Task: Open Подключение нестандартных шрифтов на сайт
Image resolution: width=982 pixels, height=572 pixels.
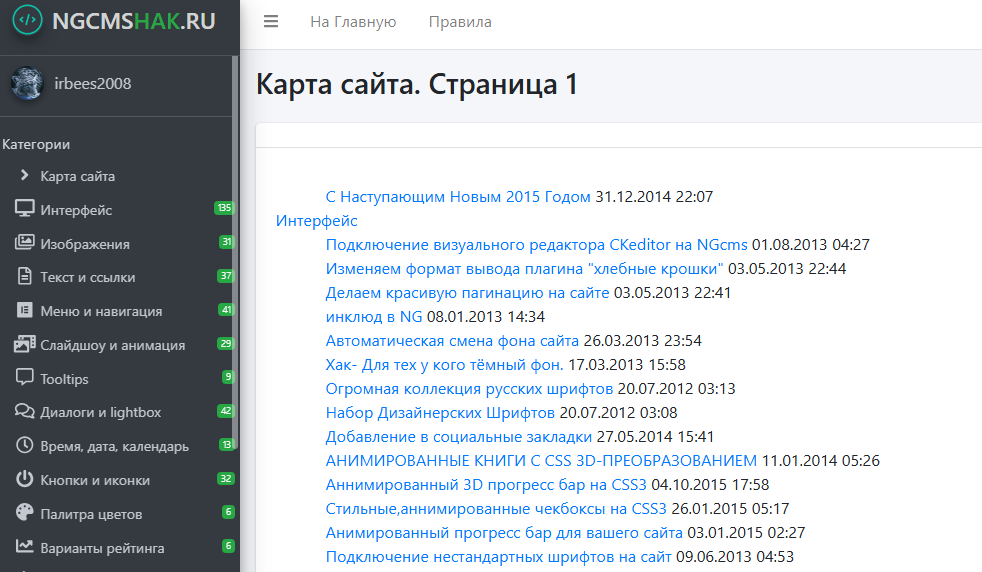Action: [x=499, y=557]
